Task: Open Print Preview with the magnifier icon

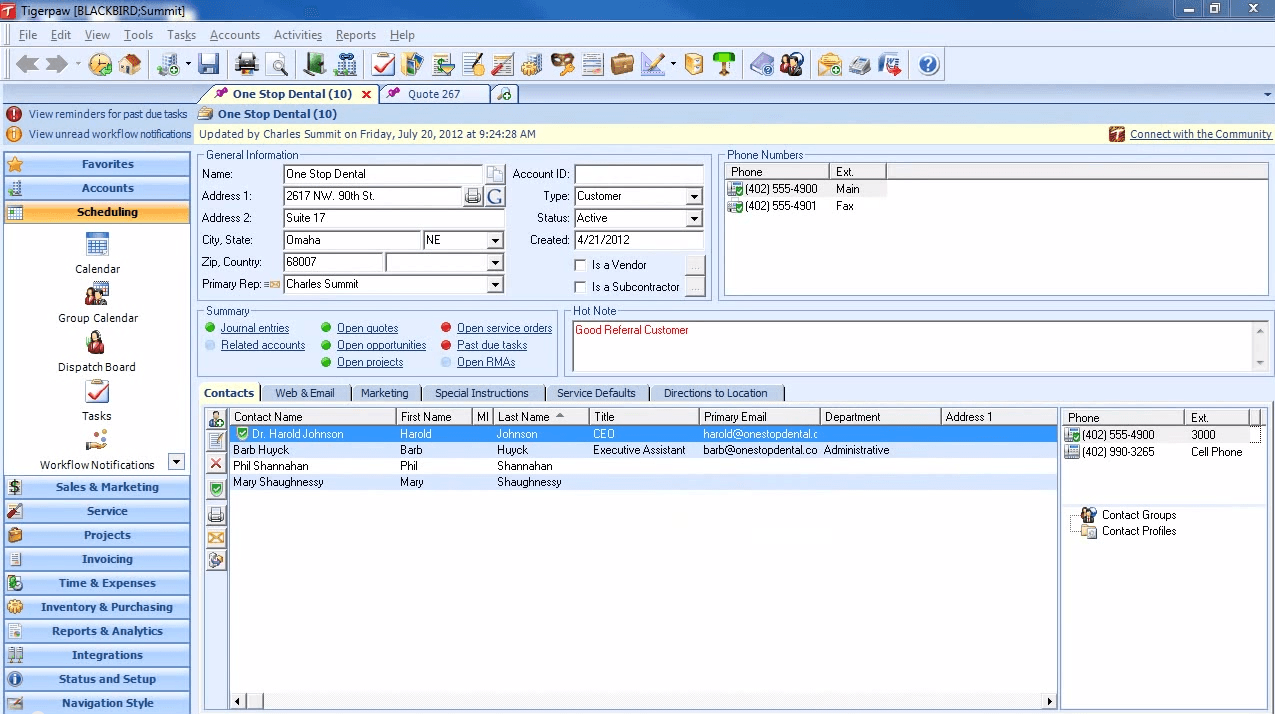Action: click(277, 63)
